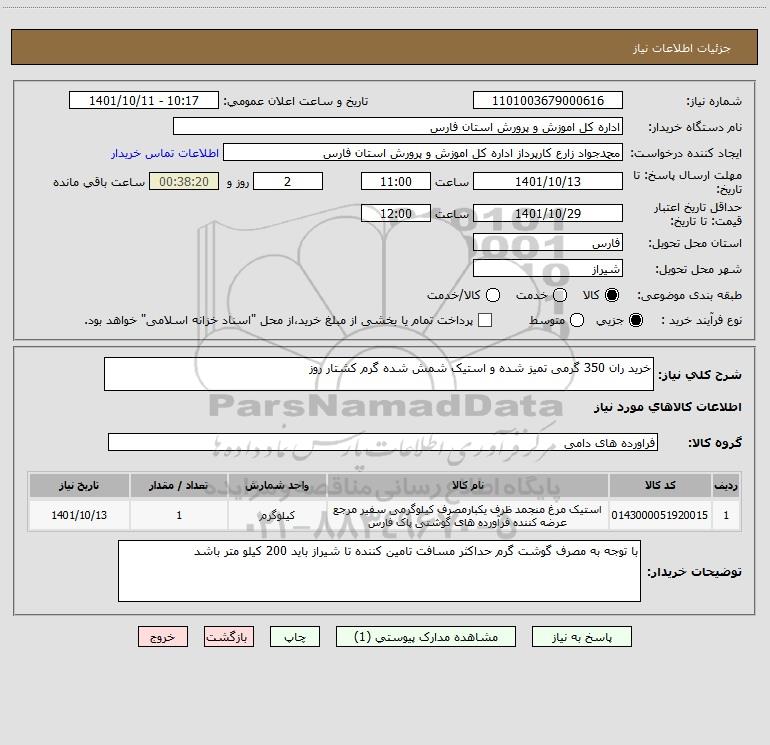Click the remaining time 00:38:20 field
The image size is (770, 745).
point(184,181)
